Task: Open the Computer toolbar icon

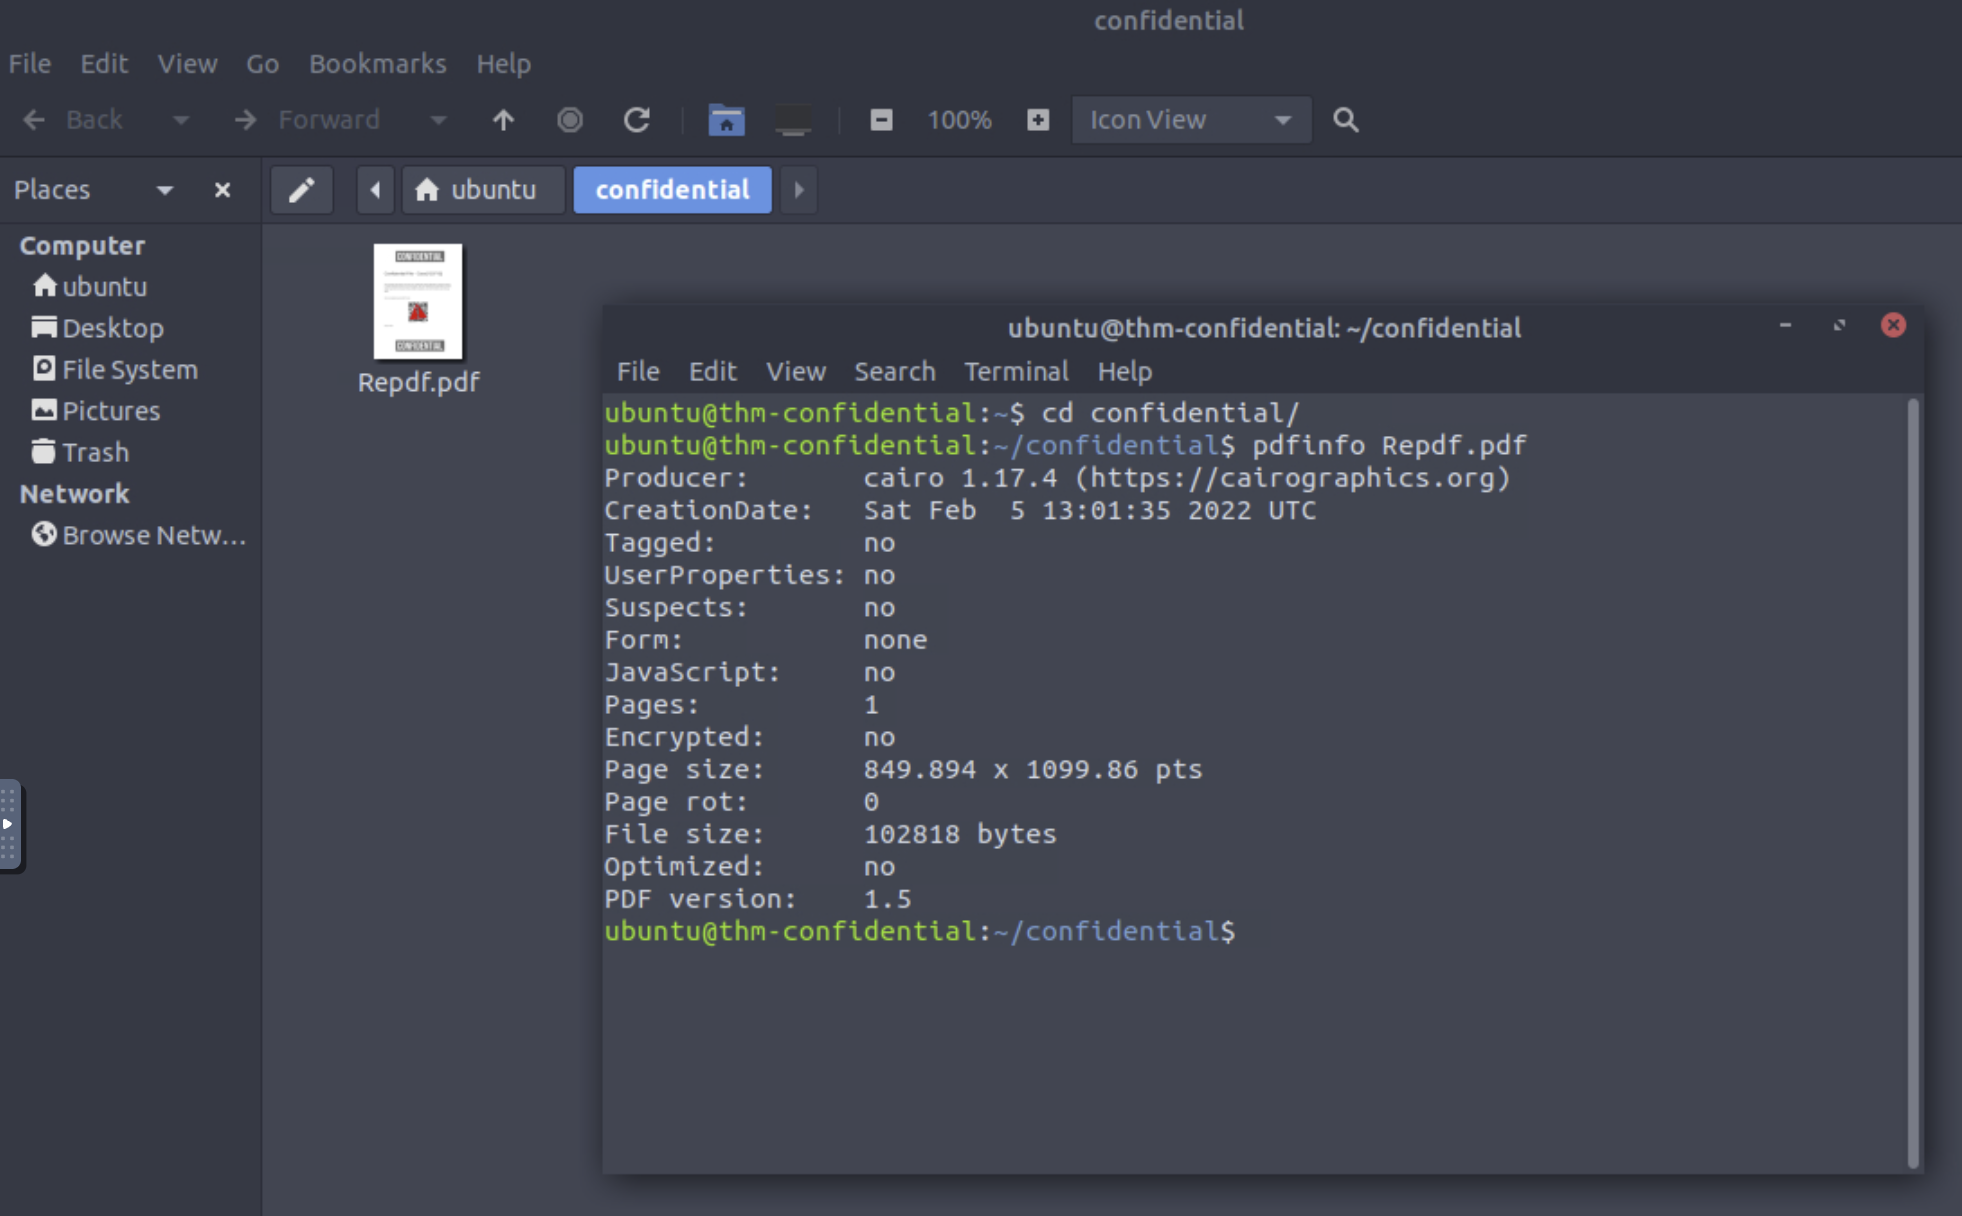Action: point(794,120)
